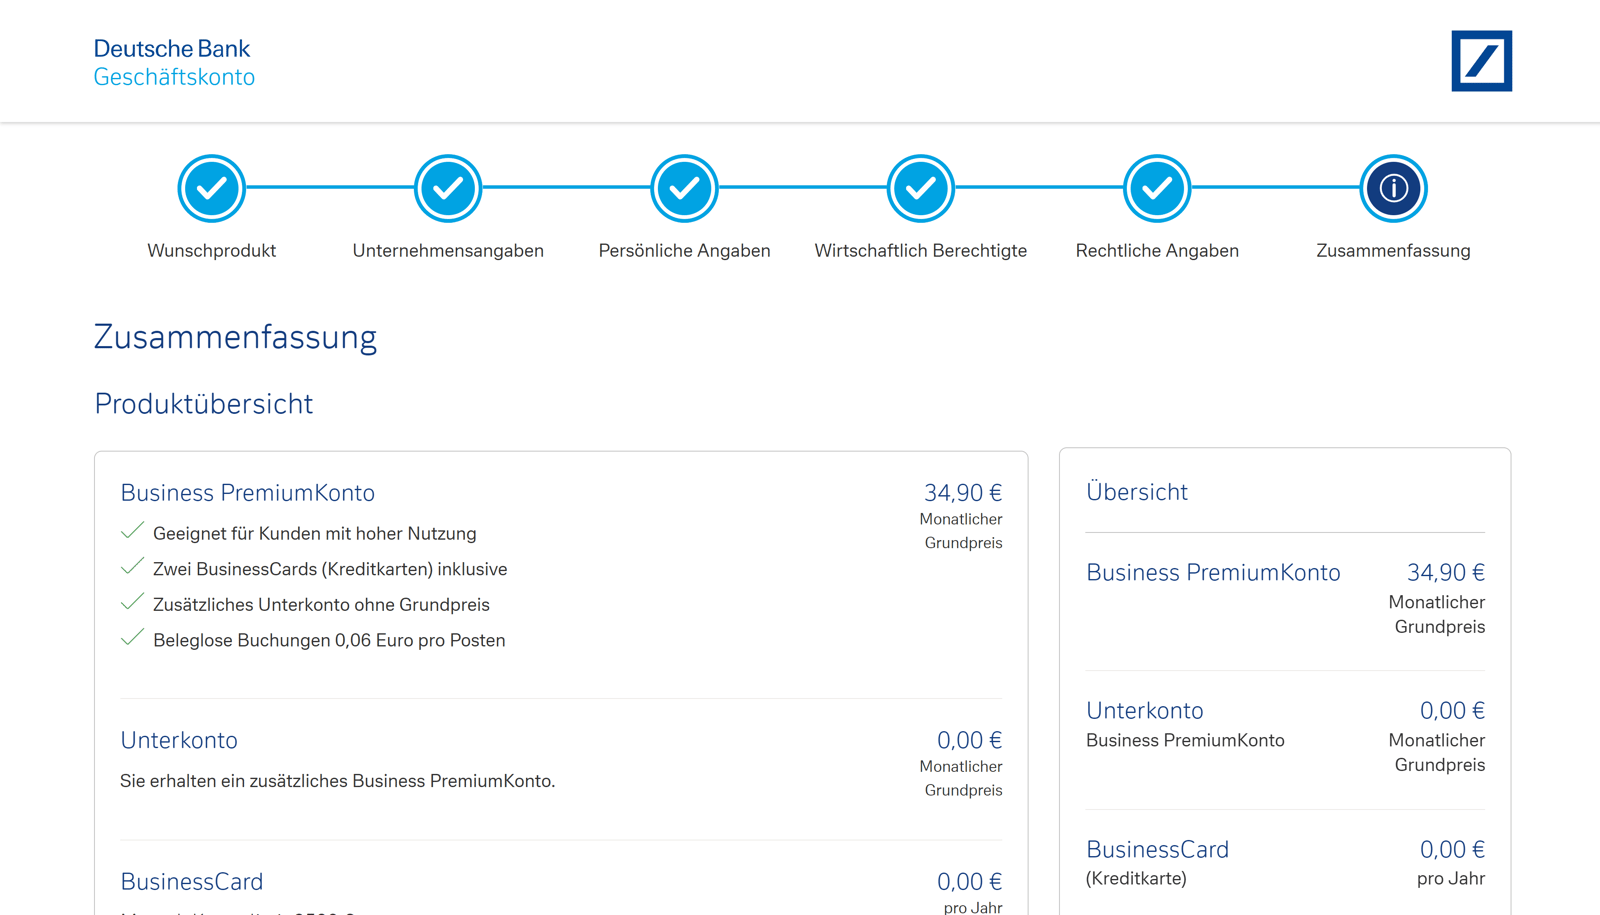Click Unterkonto entry in Übersicht panel
This screenshot has width=1600, height=915.
point(1145,711)
